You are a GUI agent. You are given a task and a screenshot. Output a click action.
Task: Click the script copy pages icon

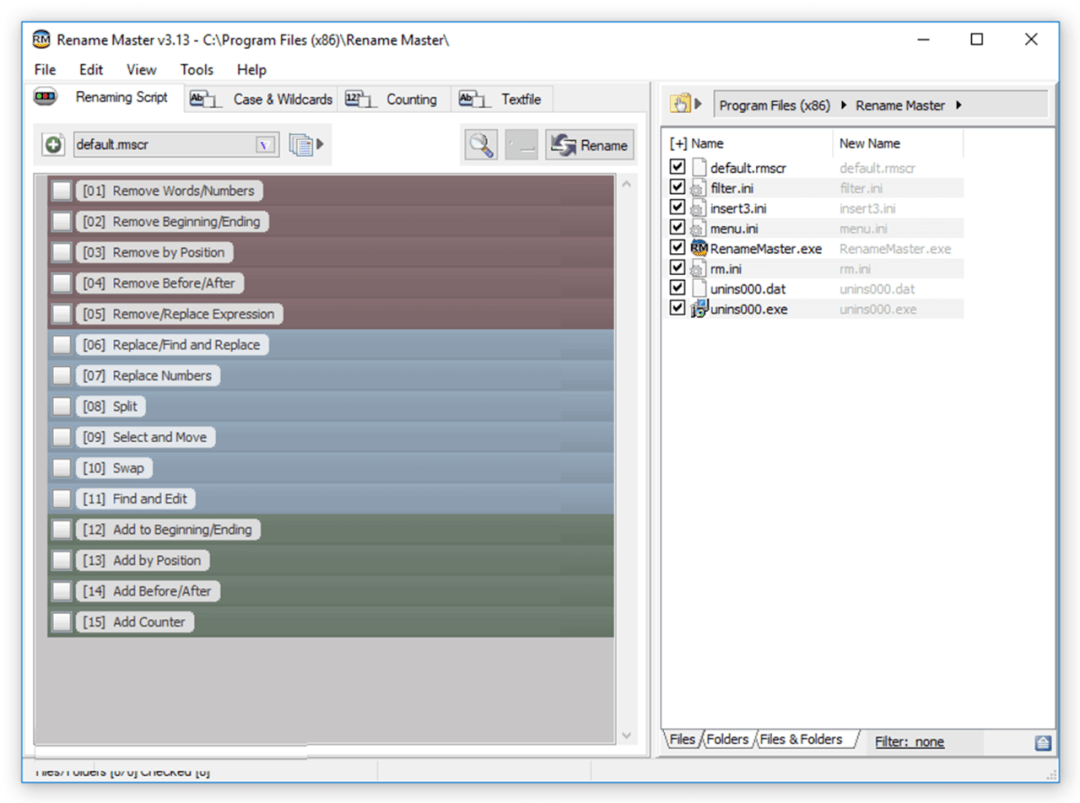(301, 145)
